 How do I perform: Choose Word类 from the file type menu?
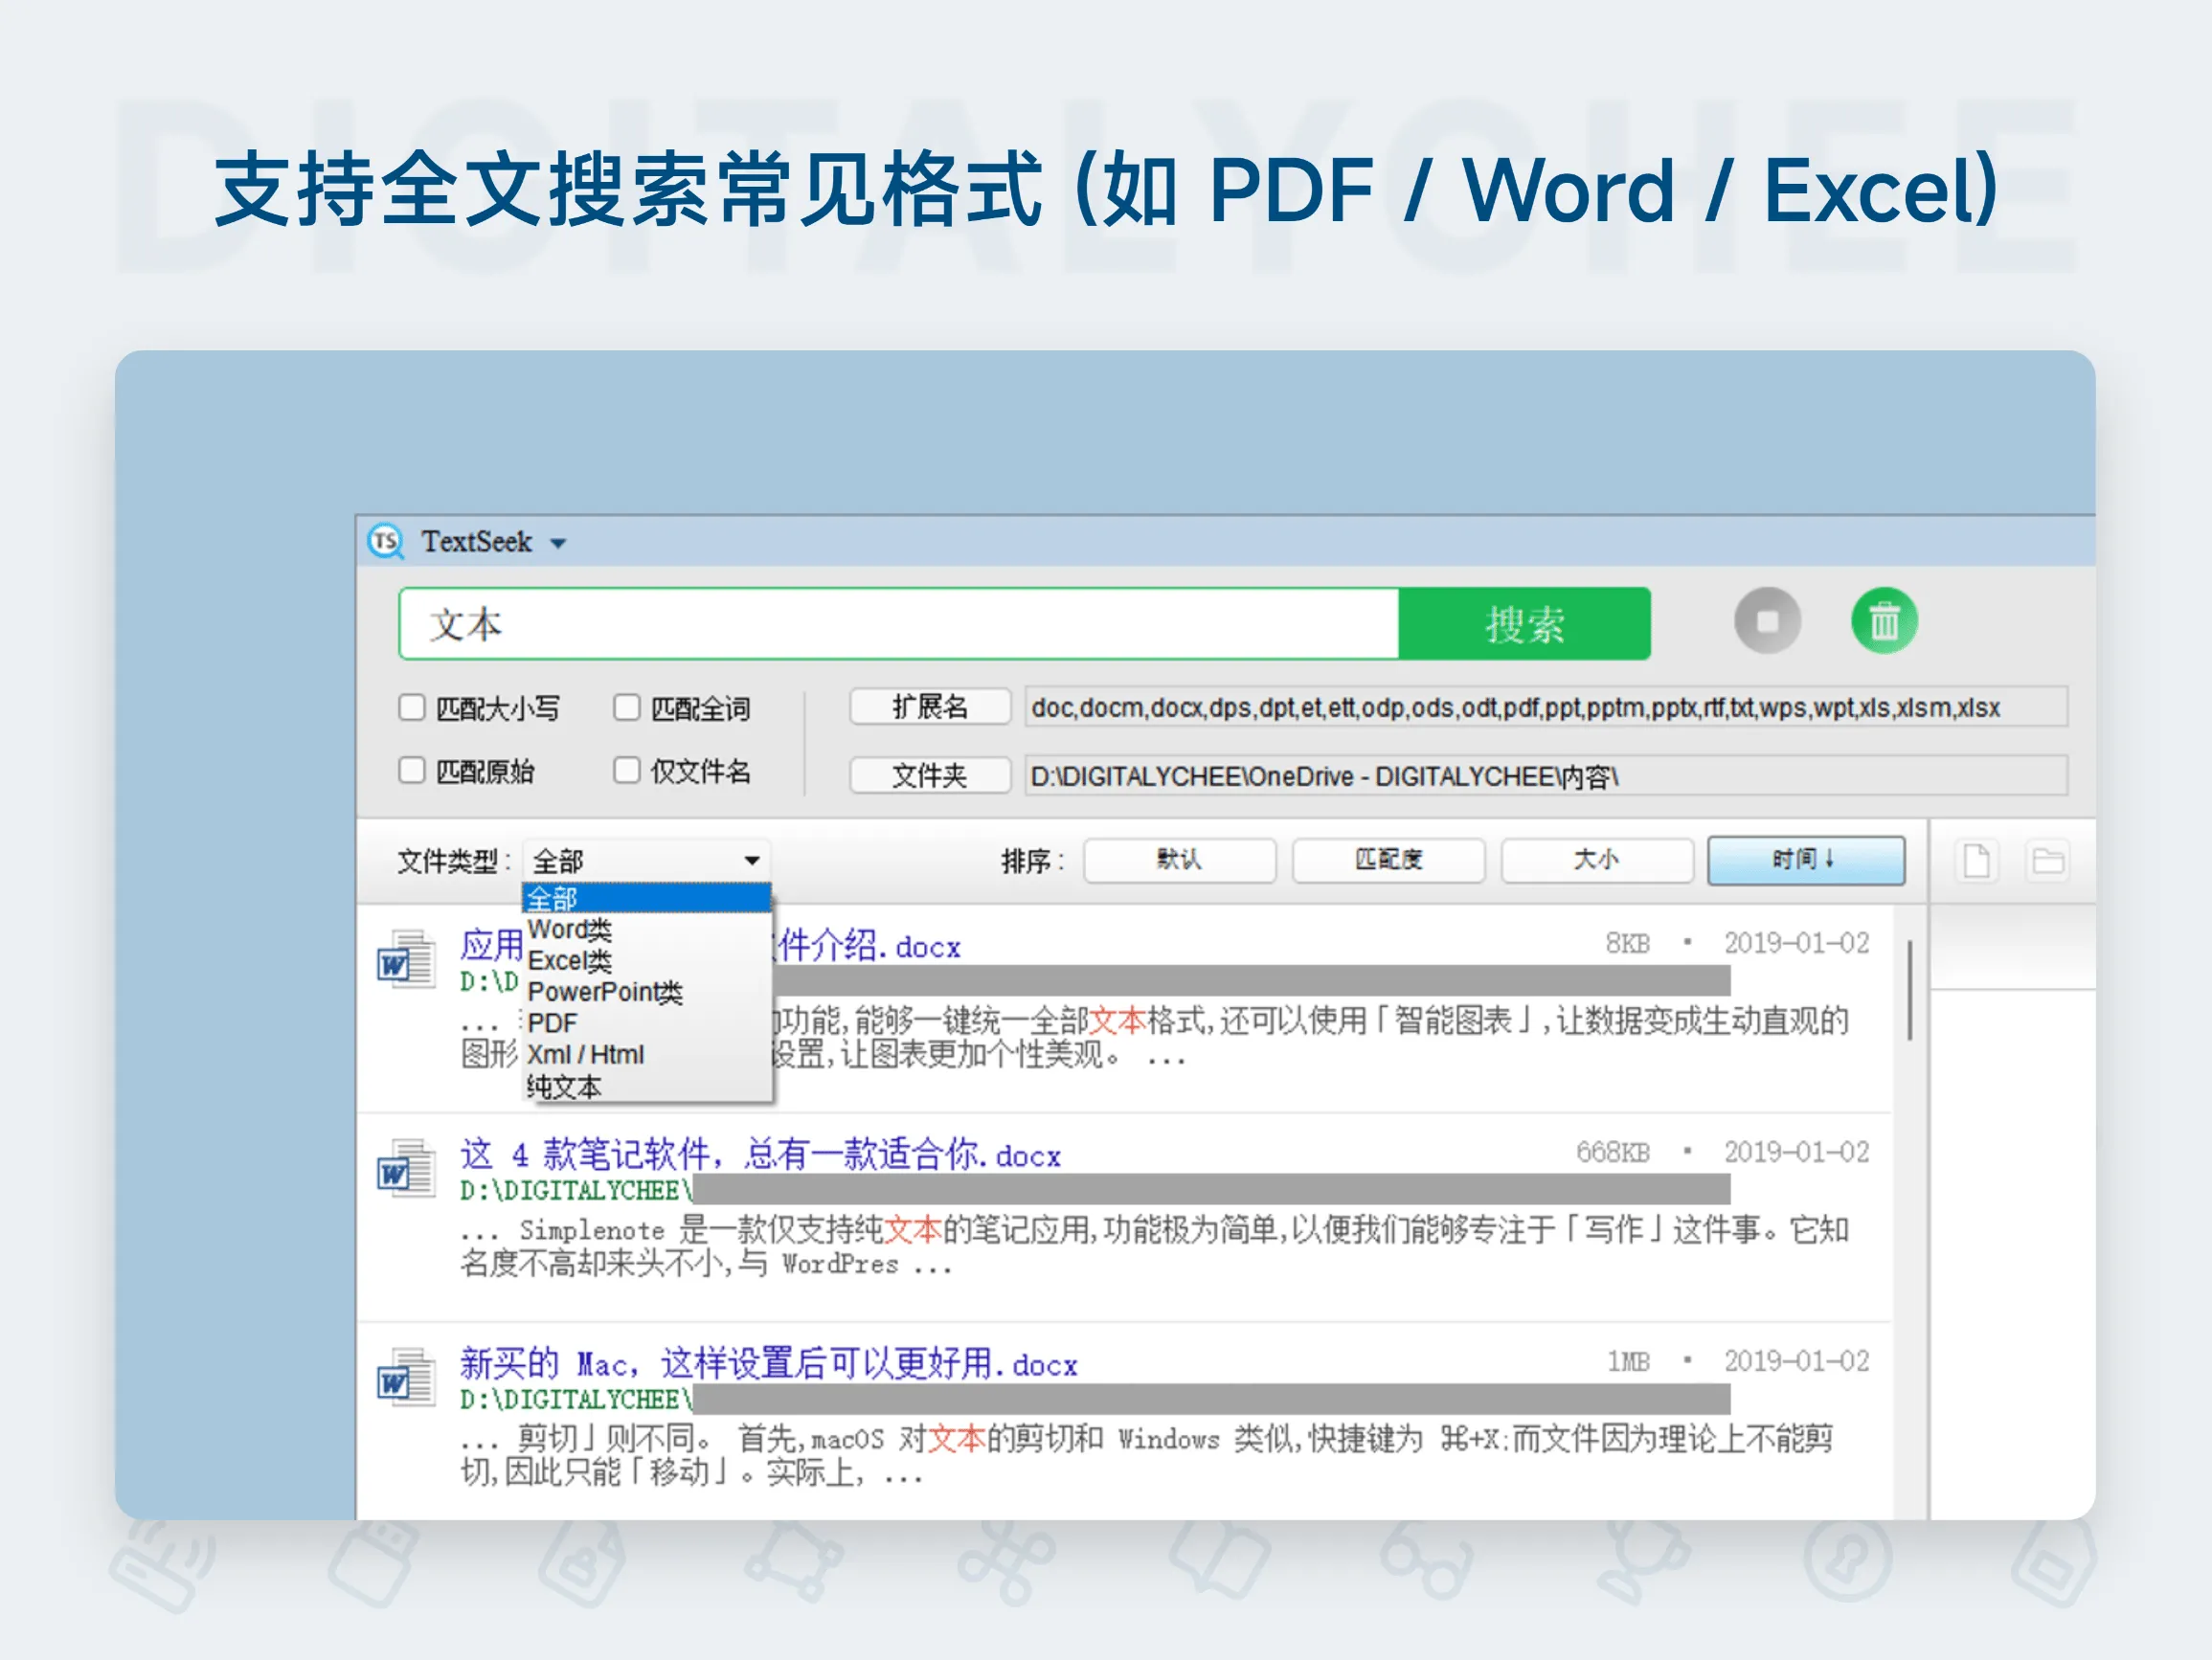point(569,930)
